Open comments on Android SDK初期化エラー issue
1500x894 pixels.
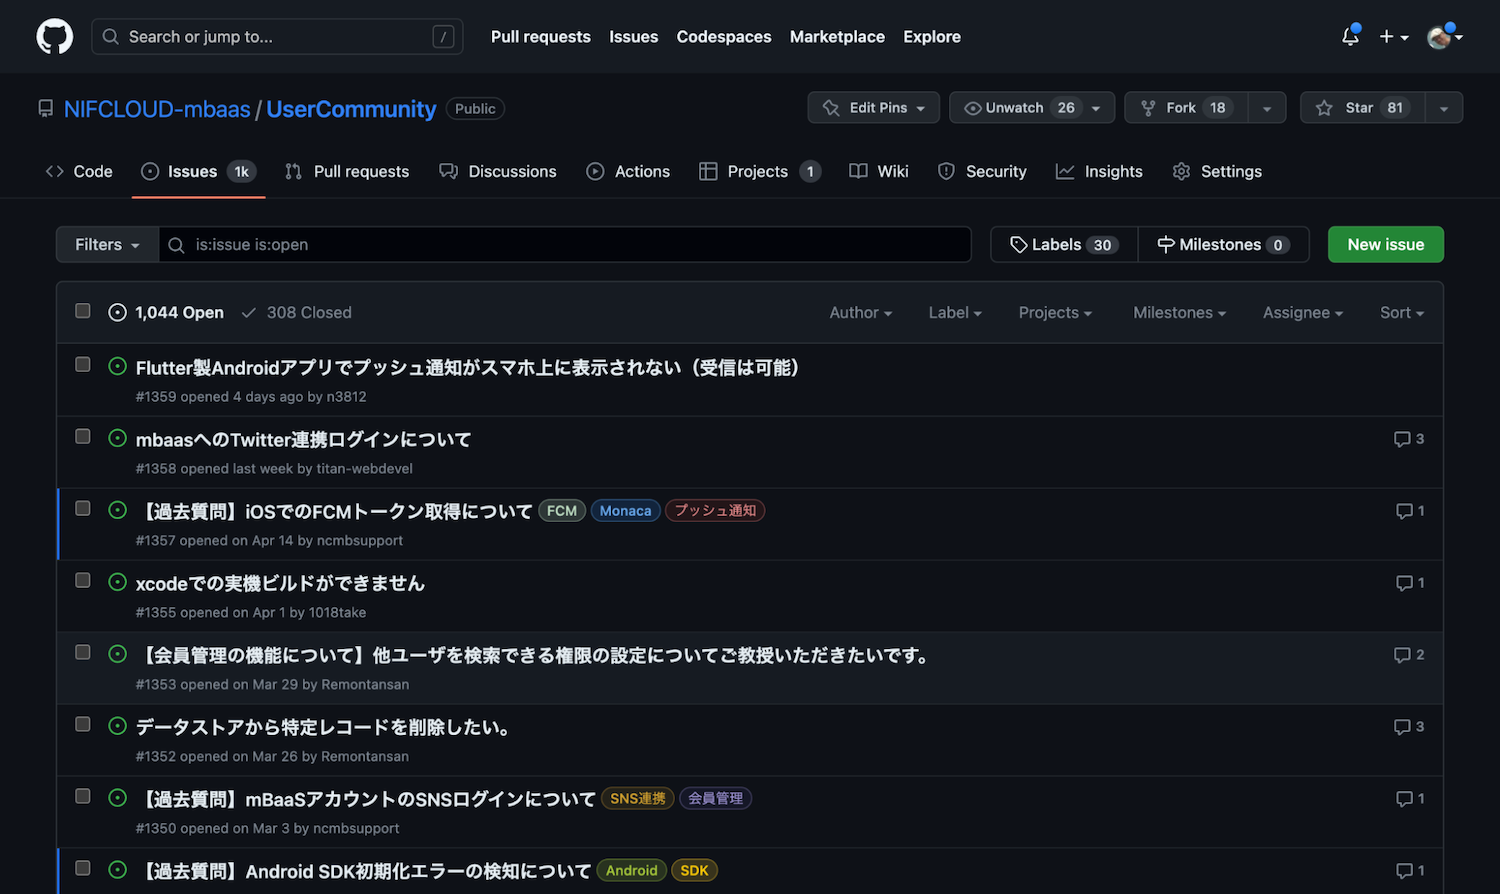[1410, 871]
